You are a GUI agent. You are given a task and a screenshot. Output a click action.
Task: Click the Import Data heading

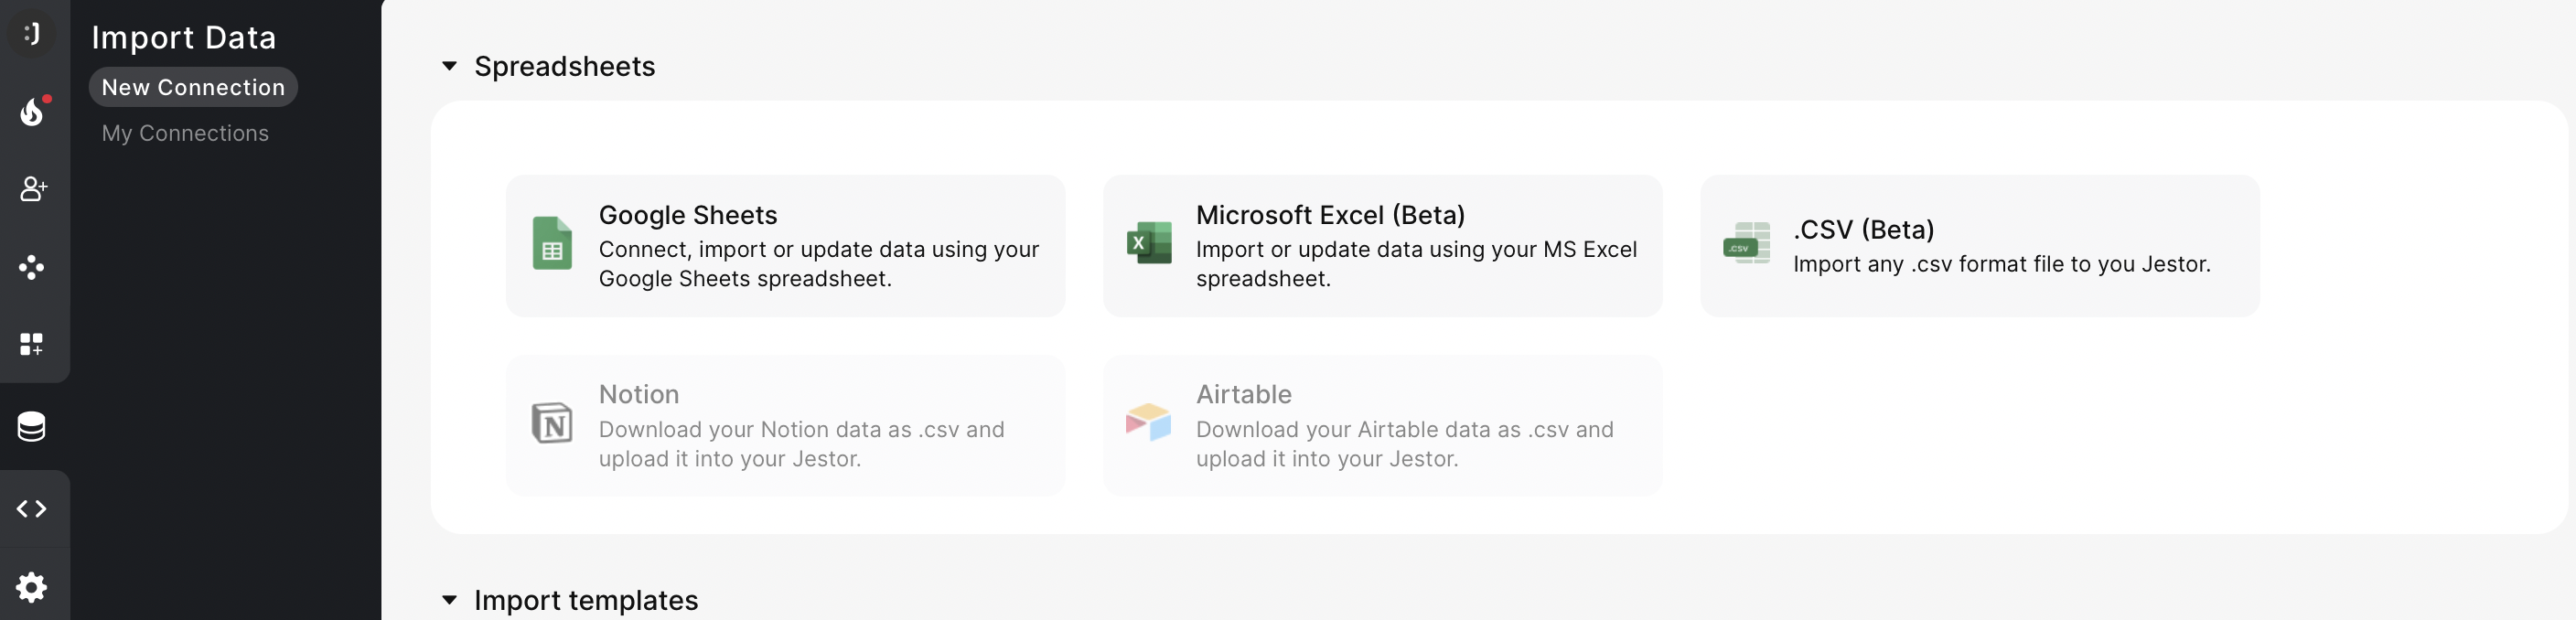(x=184, y=37)
